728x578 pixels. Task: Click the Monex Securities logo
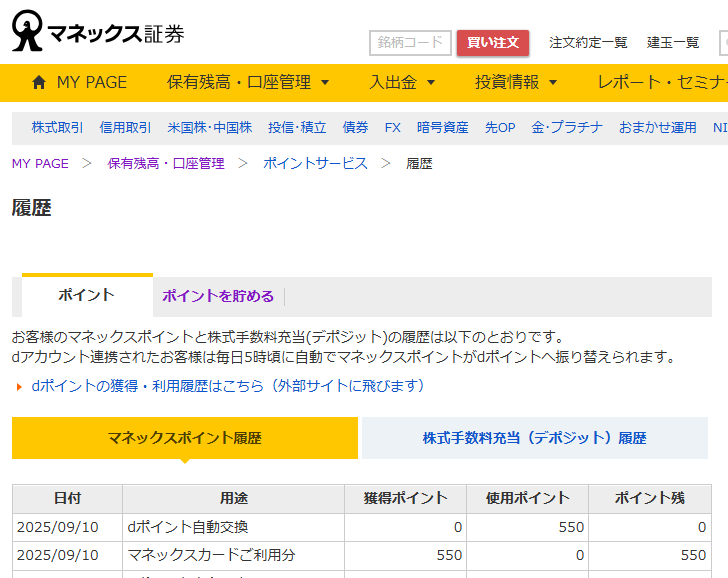pyautogui.click(x=98, y=31)
